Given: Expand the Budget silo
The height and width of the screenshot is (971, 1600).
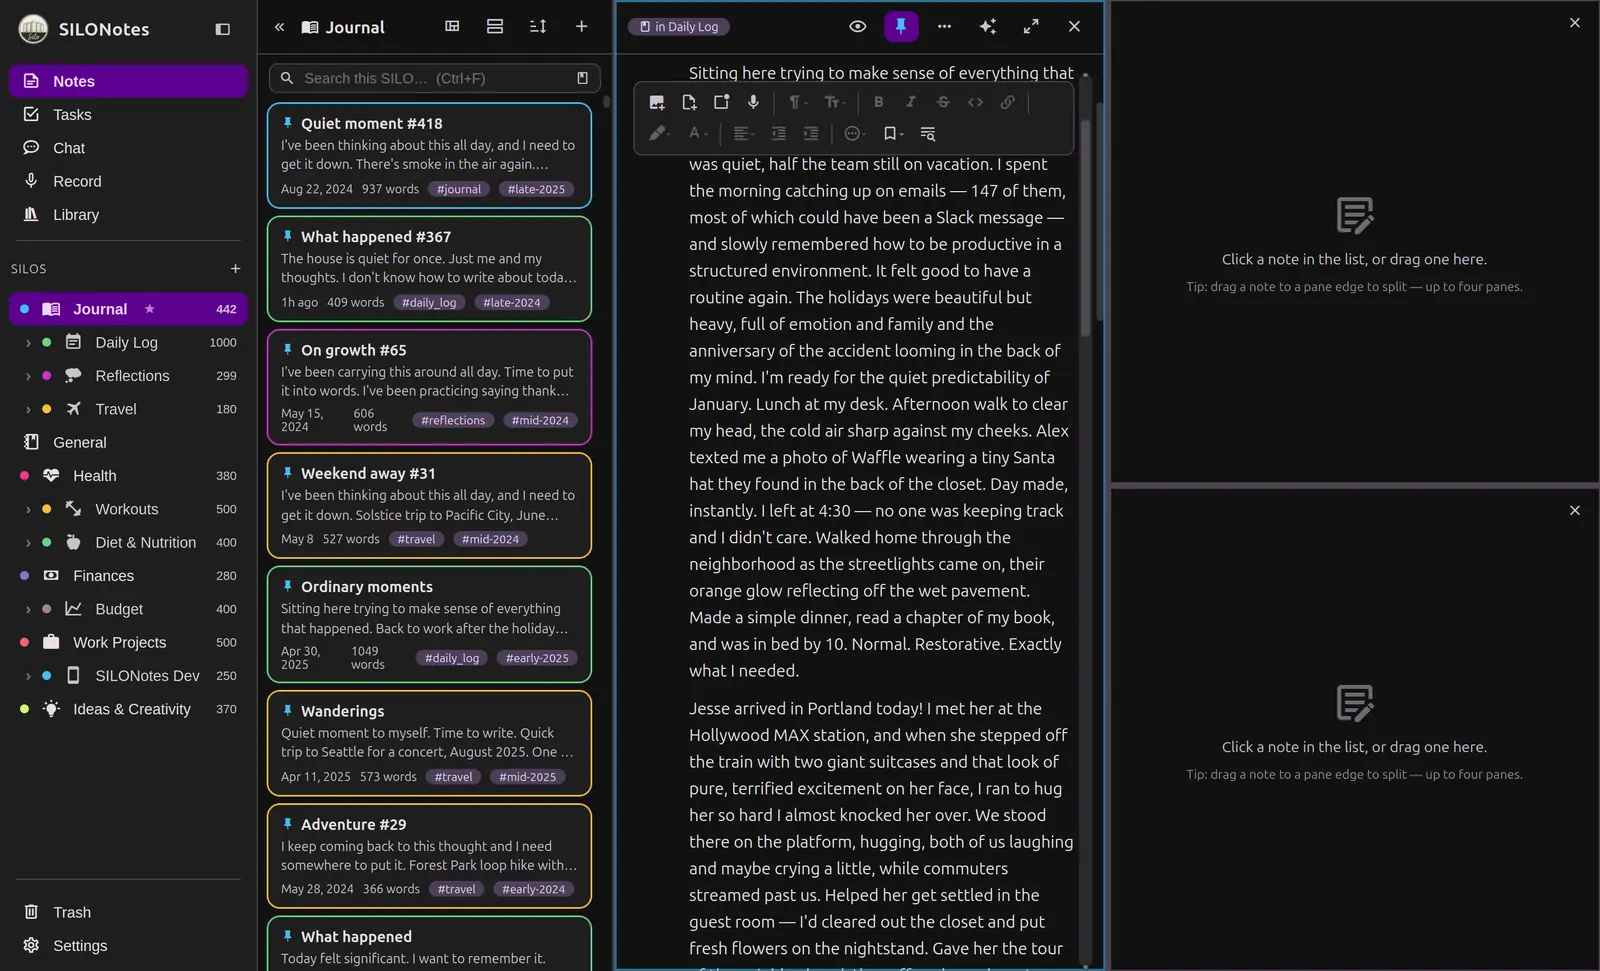Looking at the screenshot, I should tap(28, 609).
